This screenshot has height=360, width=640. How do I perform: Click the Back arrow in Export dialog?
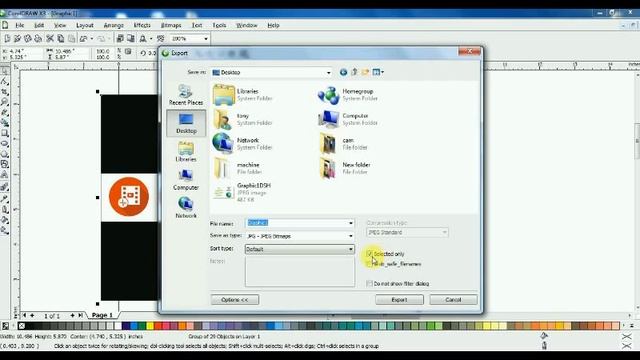(x=343, y=72)
